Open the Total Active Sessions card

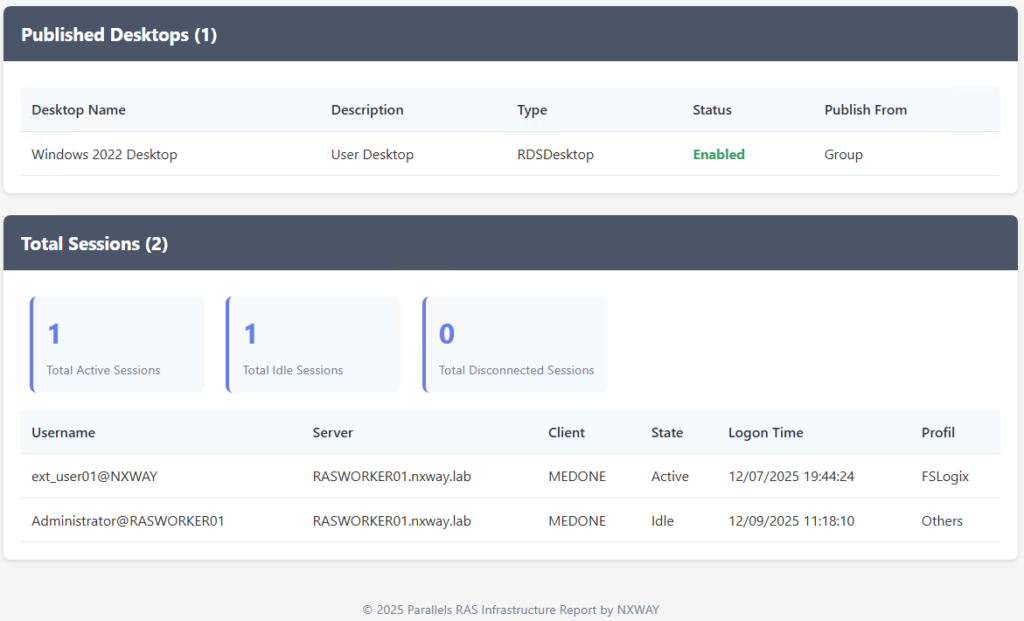coord(117,345)
